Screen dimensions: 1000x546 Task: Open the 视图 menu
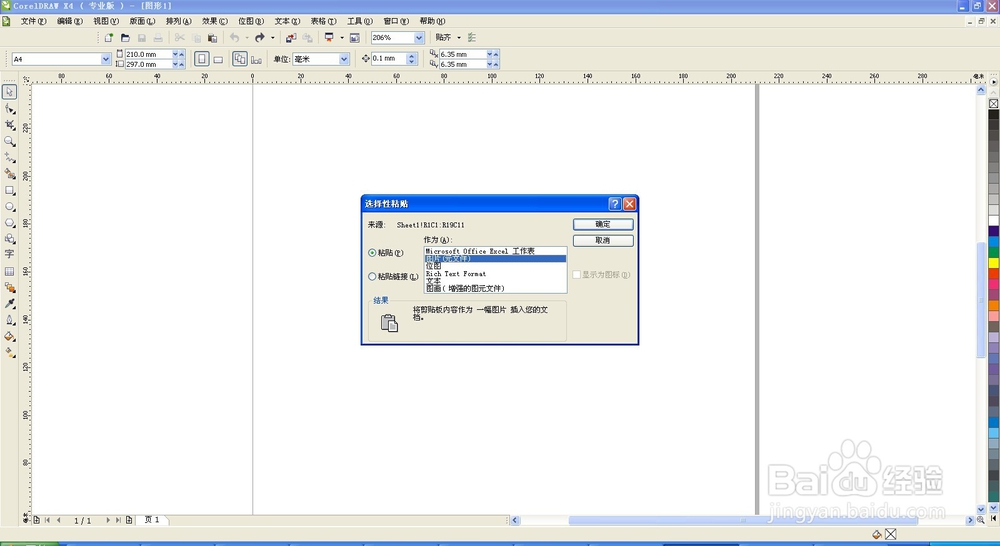click(106, 21)
